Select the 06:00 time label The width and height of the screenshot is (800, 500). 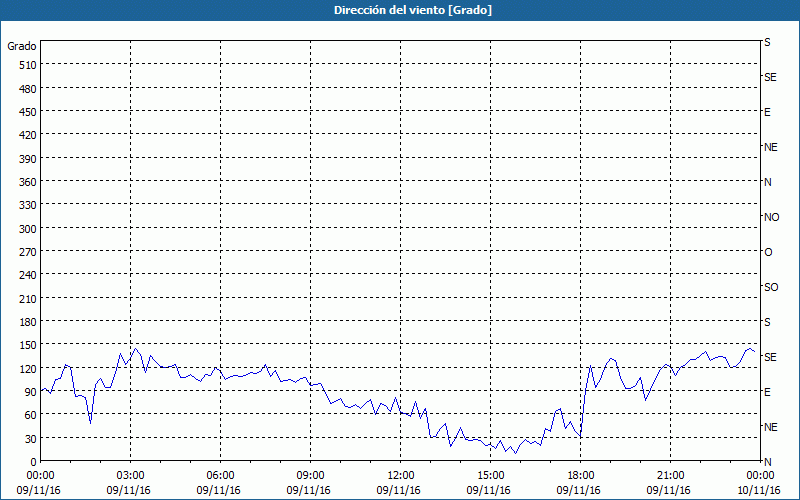point(220,476)
